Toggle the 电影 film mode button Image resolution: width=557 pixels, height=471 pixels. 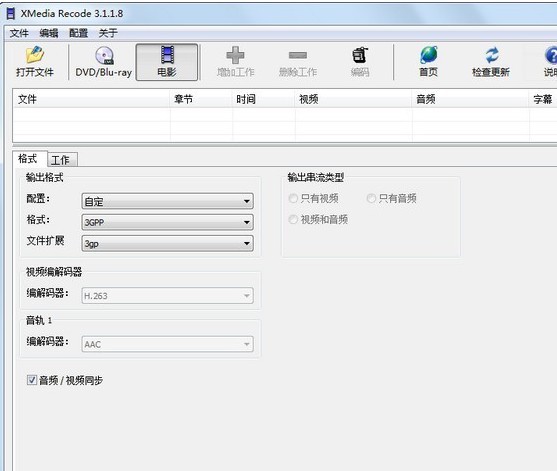click(167, 62)
